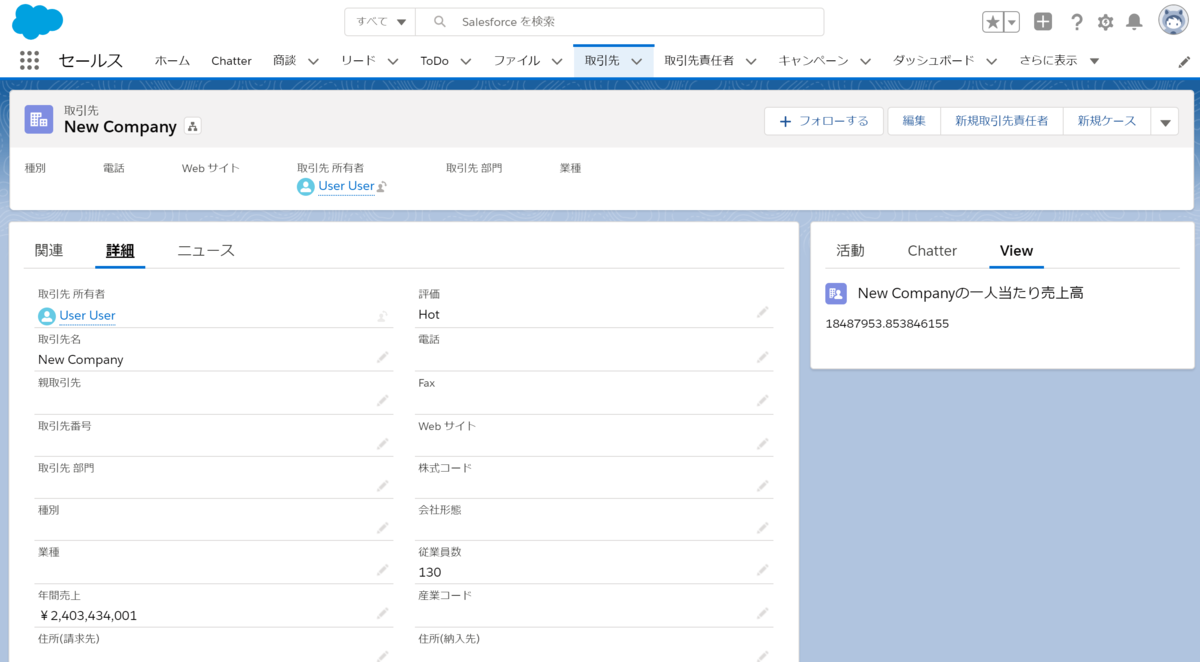The height and width of the screenshot is (662, 1200).
Task: Open the ダッシュボード navigation tab
Action: click(933, 61)
